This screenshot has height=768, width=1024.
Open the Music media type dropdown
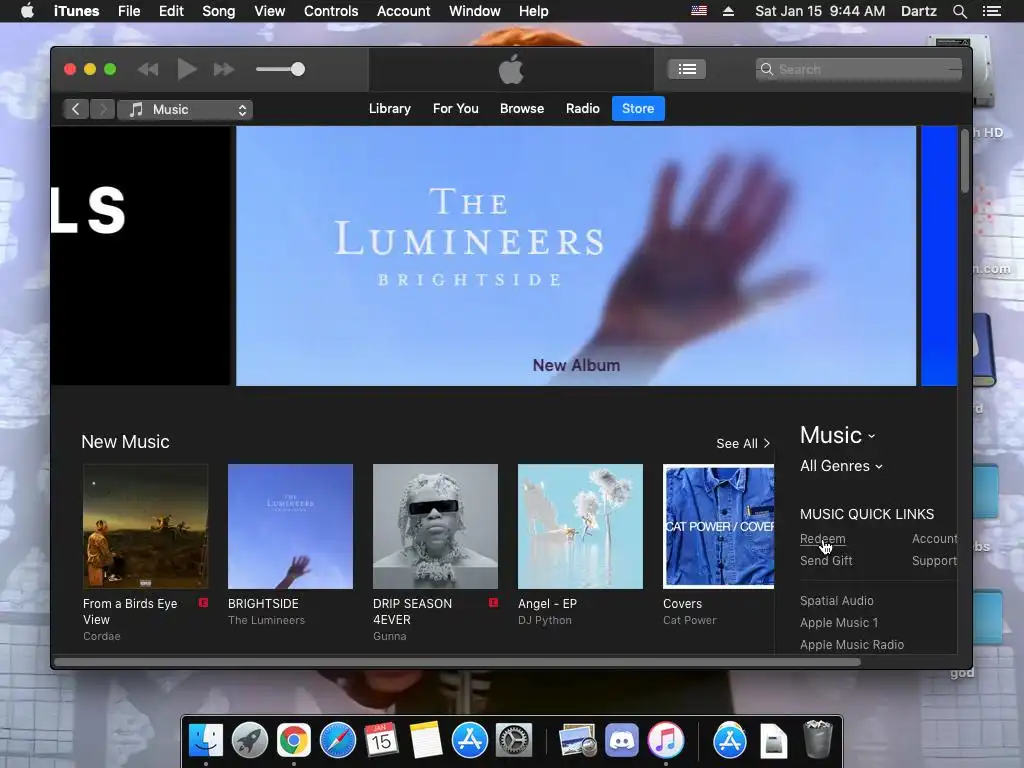[x=185, y=110]
